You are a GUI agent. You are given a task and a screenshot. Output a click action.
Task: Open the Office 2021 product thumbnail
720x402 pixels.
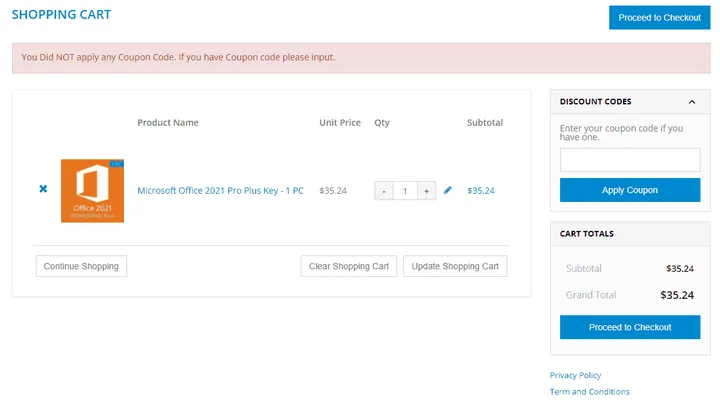click(x=92, y=190)
